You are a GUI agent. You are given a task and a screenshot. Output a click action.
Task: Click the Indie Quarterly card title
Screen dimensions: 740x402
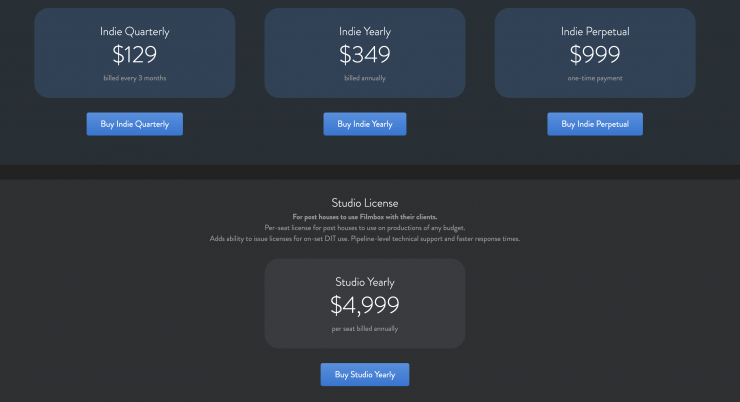pyautogui.click(x=135, y=31)
